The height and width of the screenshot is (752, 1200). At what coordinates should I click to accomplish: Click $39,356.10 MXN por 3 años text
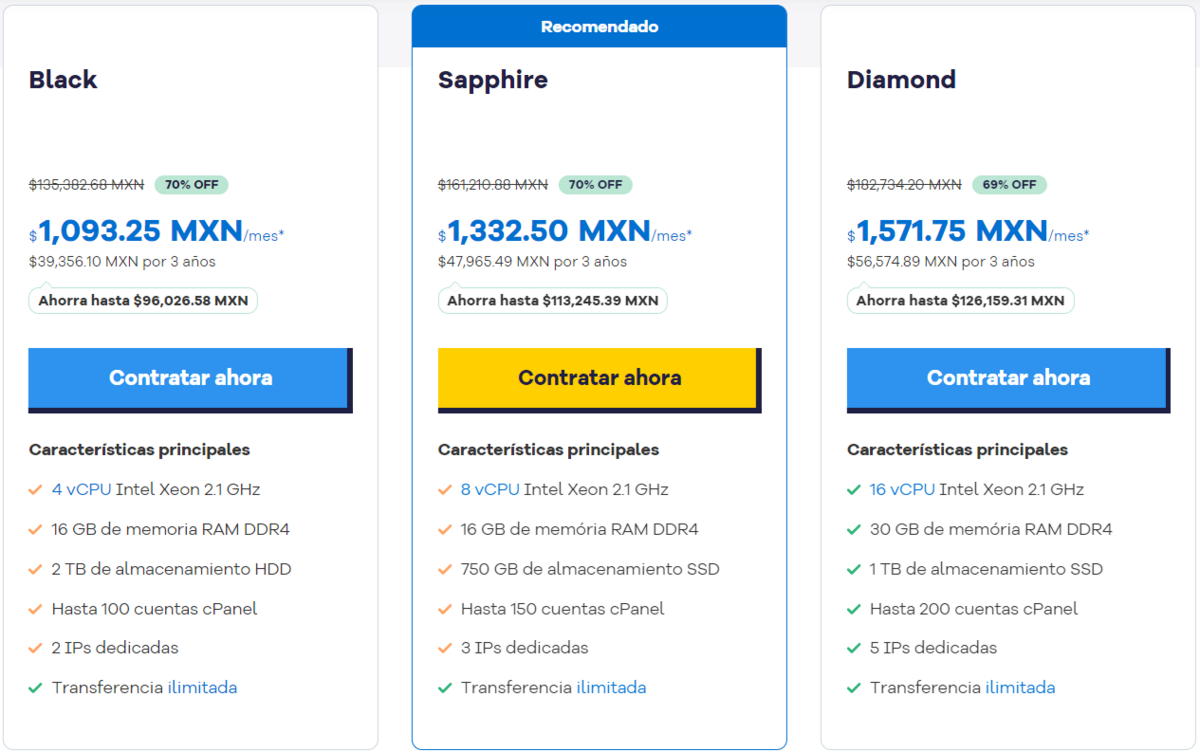(122, 262)
